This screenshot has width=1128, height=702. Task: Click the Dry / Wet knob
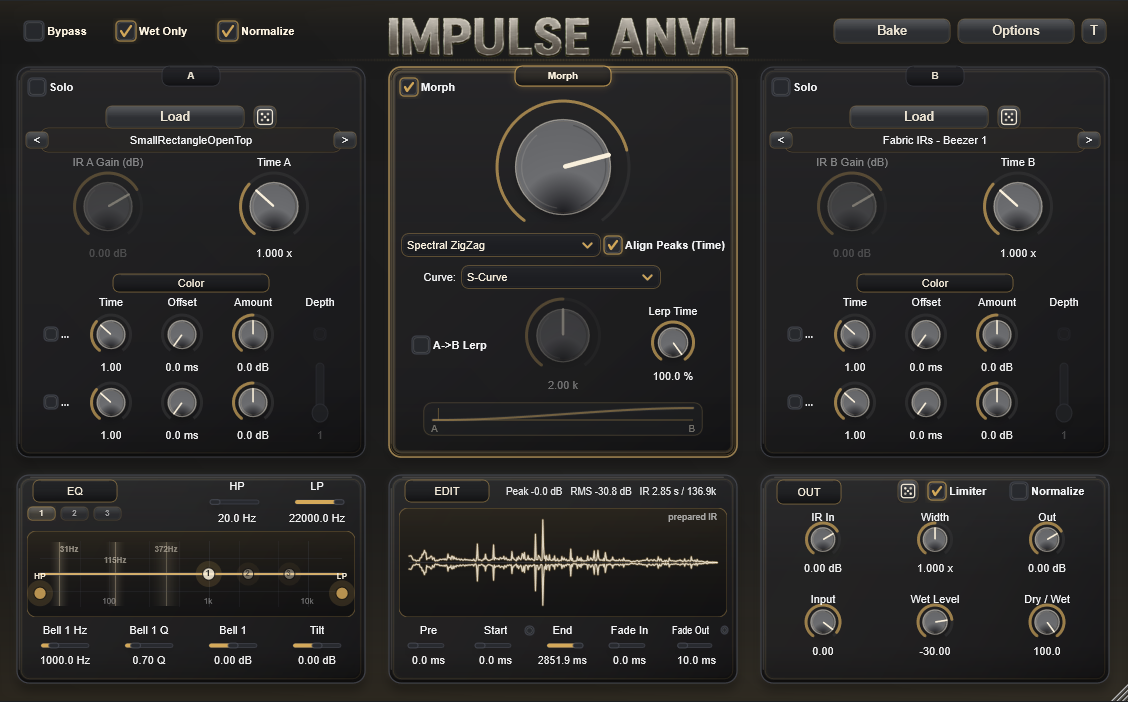1047,622
